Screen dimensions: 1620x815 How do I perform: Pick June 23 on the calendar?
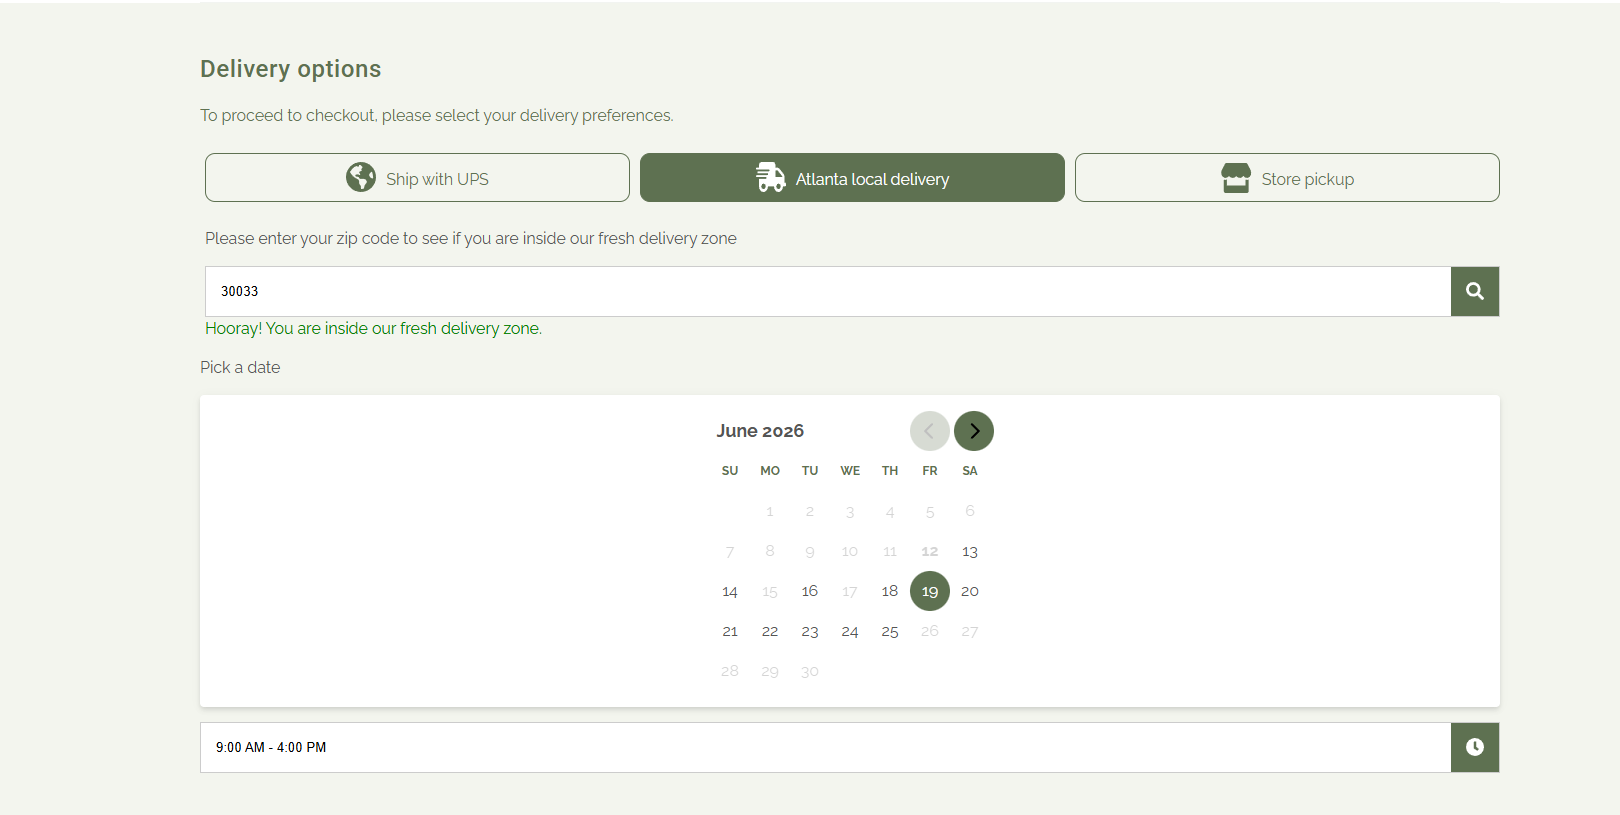[x=810, y=631]
